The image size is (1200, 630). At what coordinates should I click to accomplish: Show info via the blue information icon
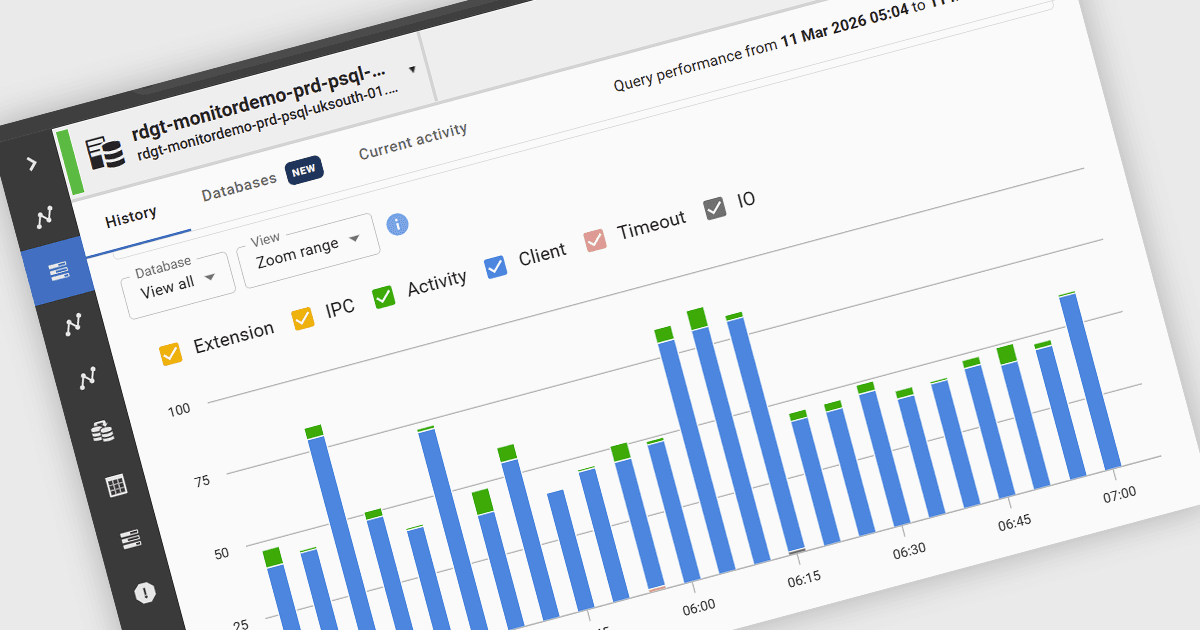coord(397,224)
